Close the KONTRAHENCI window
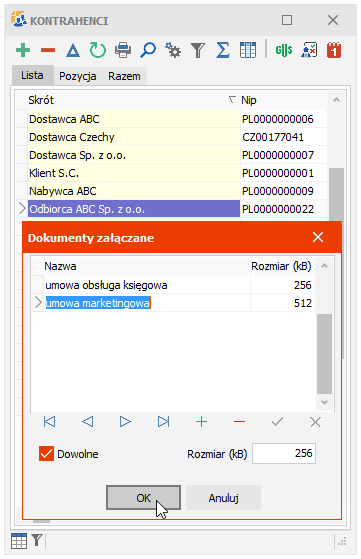 tap(333, 20)
